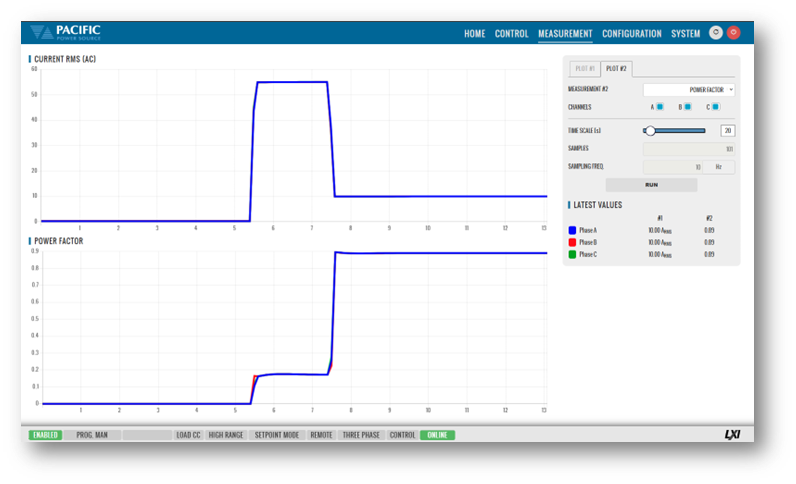
Task: Toggle channel C checkbox
Action: 716,107
